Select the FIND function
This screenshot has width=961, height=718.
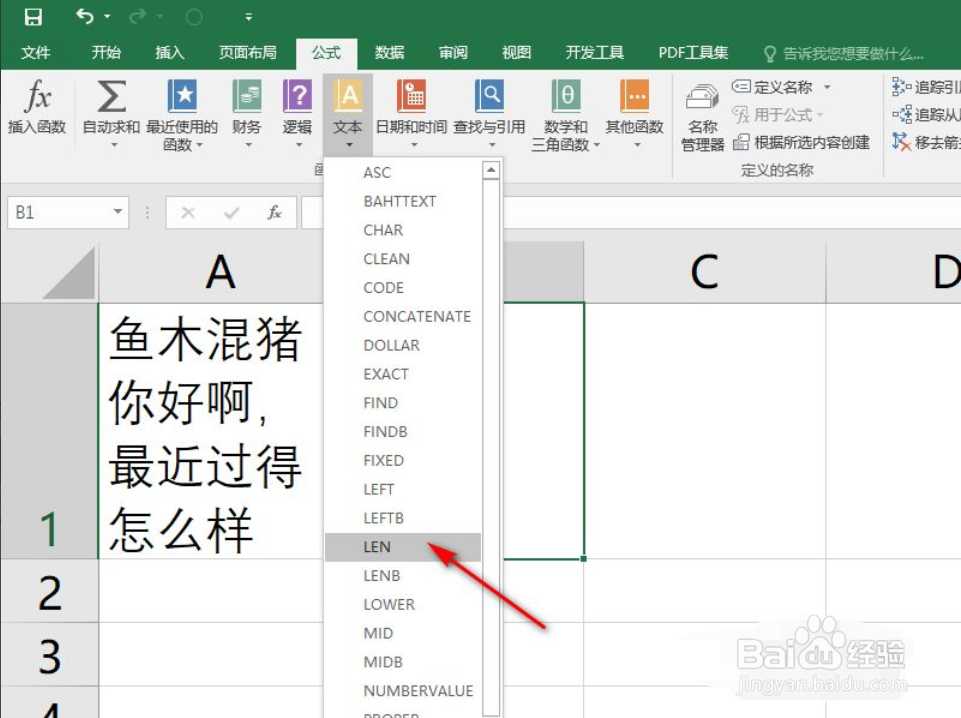click(403, 403)
